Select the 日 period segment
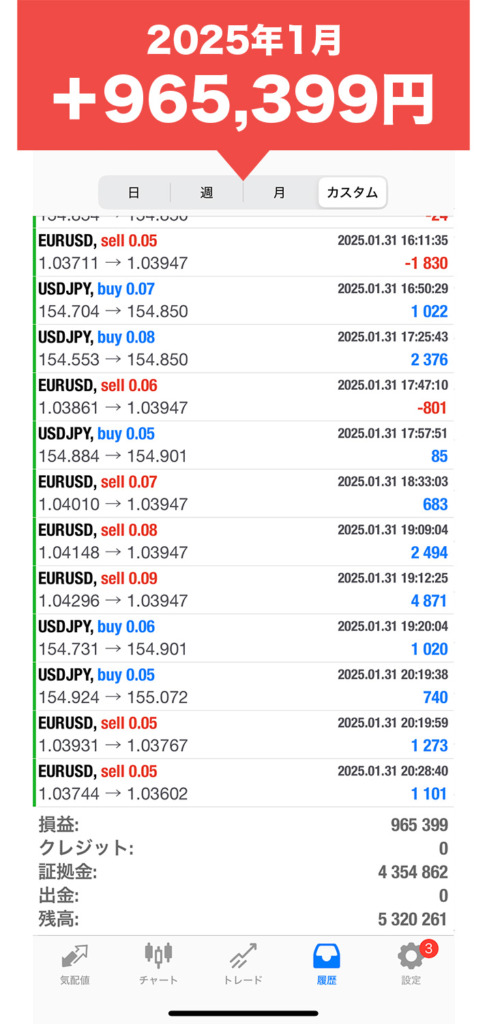The image size is (487, 1024). point(134,193)
